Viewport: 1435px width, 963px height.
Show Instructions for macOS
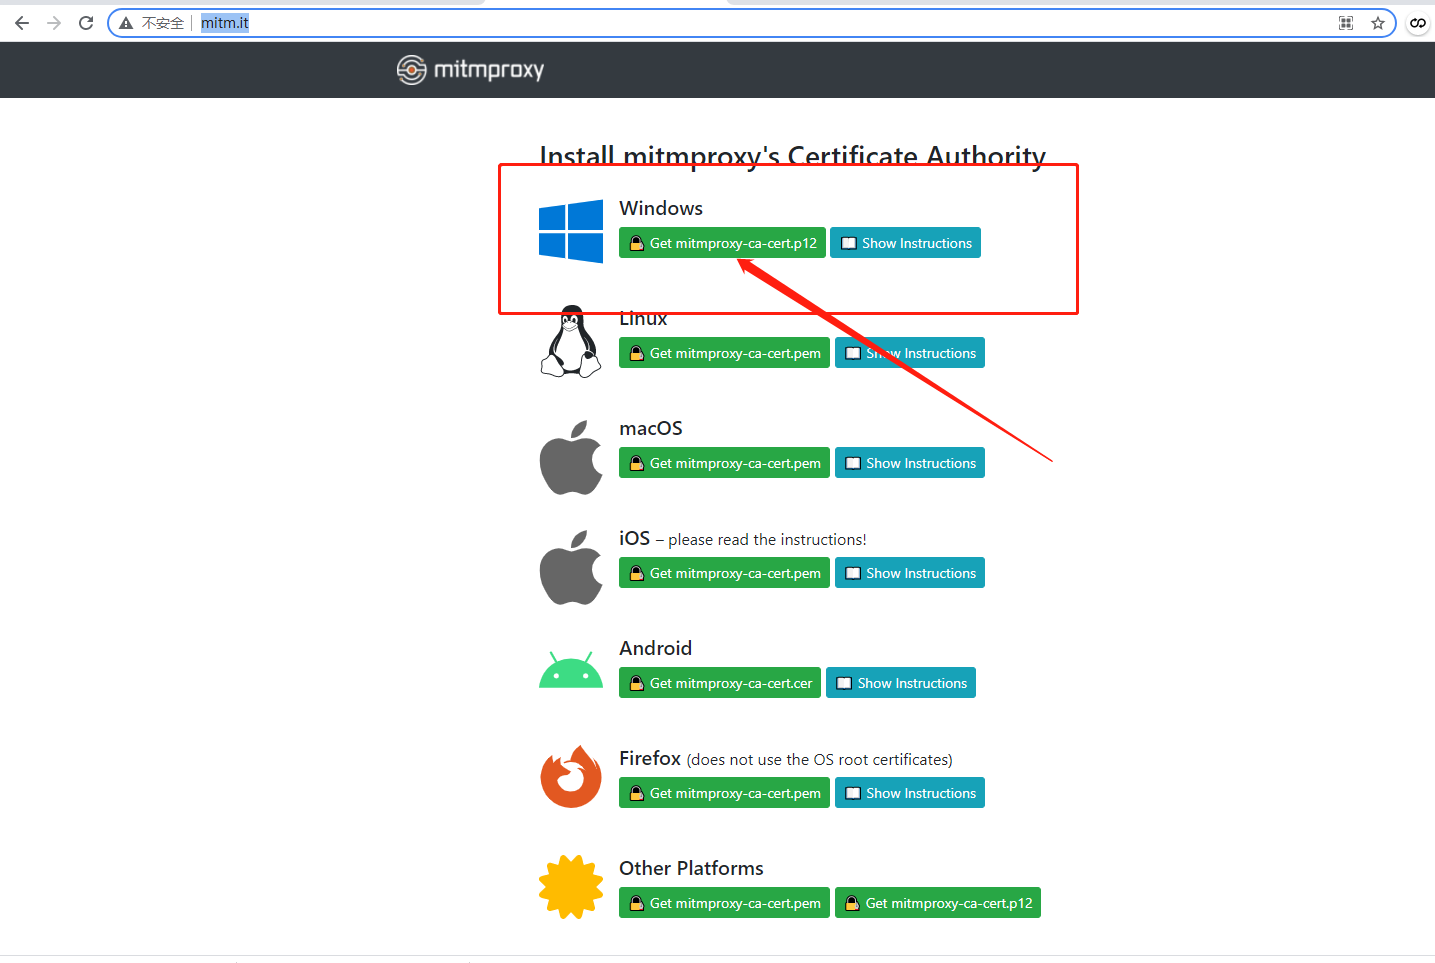tap(910, 462)
